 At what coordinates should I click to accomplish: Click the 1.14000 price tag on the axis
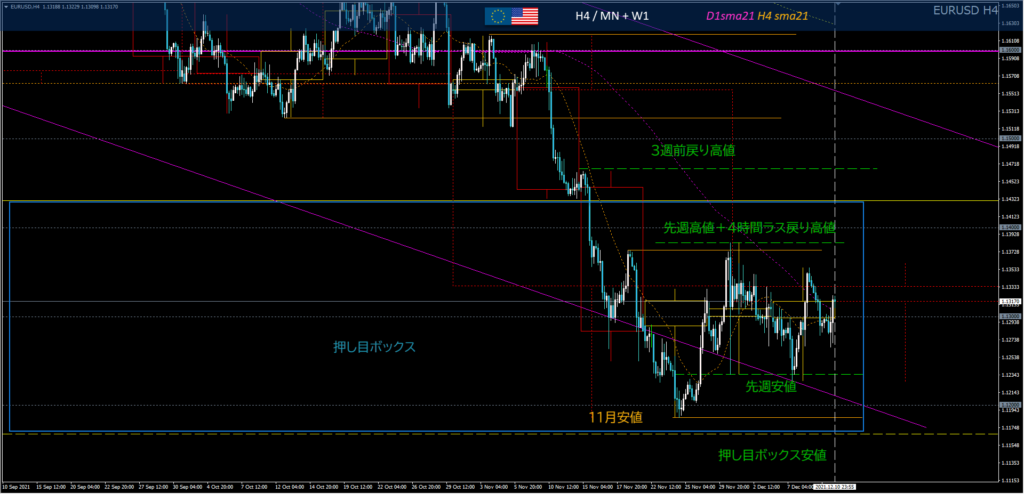1010,227
